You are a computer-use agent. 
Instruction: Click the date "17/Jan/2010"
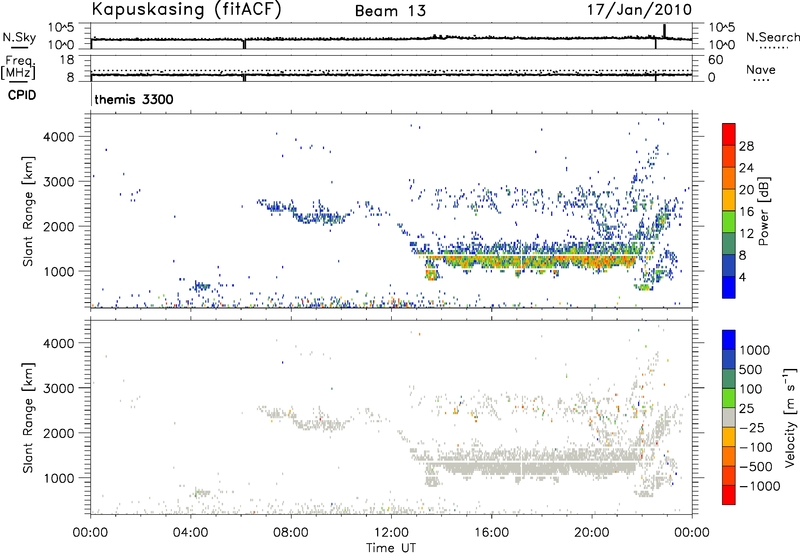tap(639, 10)
